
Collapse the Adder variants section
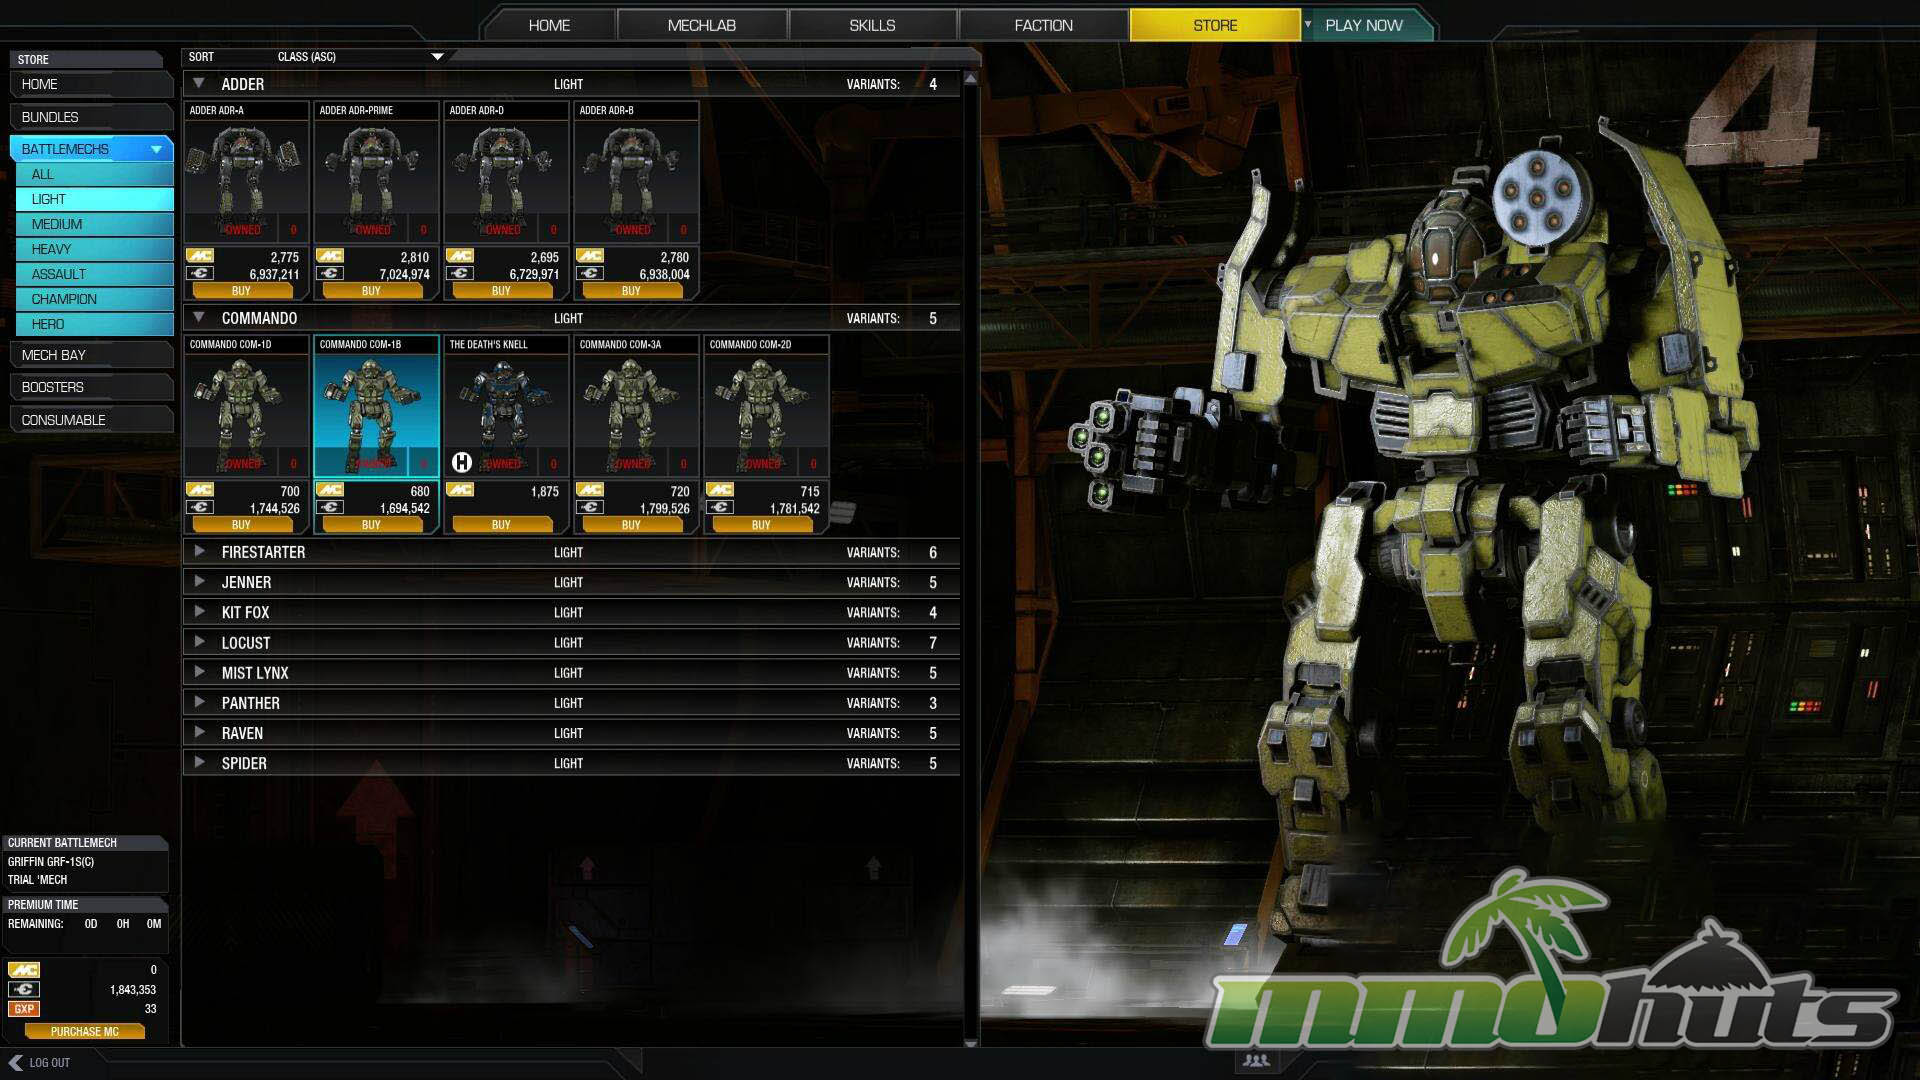point(199,84)
